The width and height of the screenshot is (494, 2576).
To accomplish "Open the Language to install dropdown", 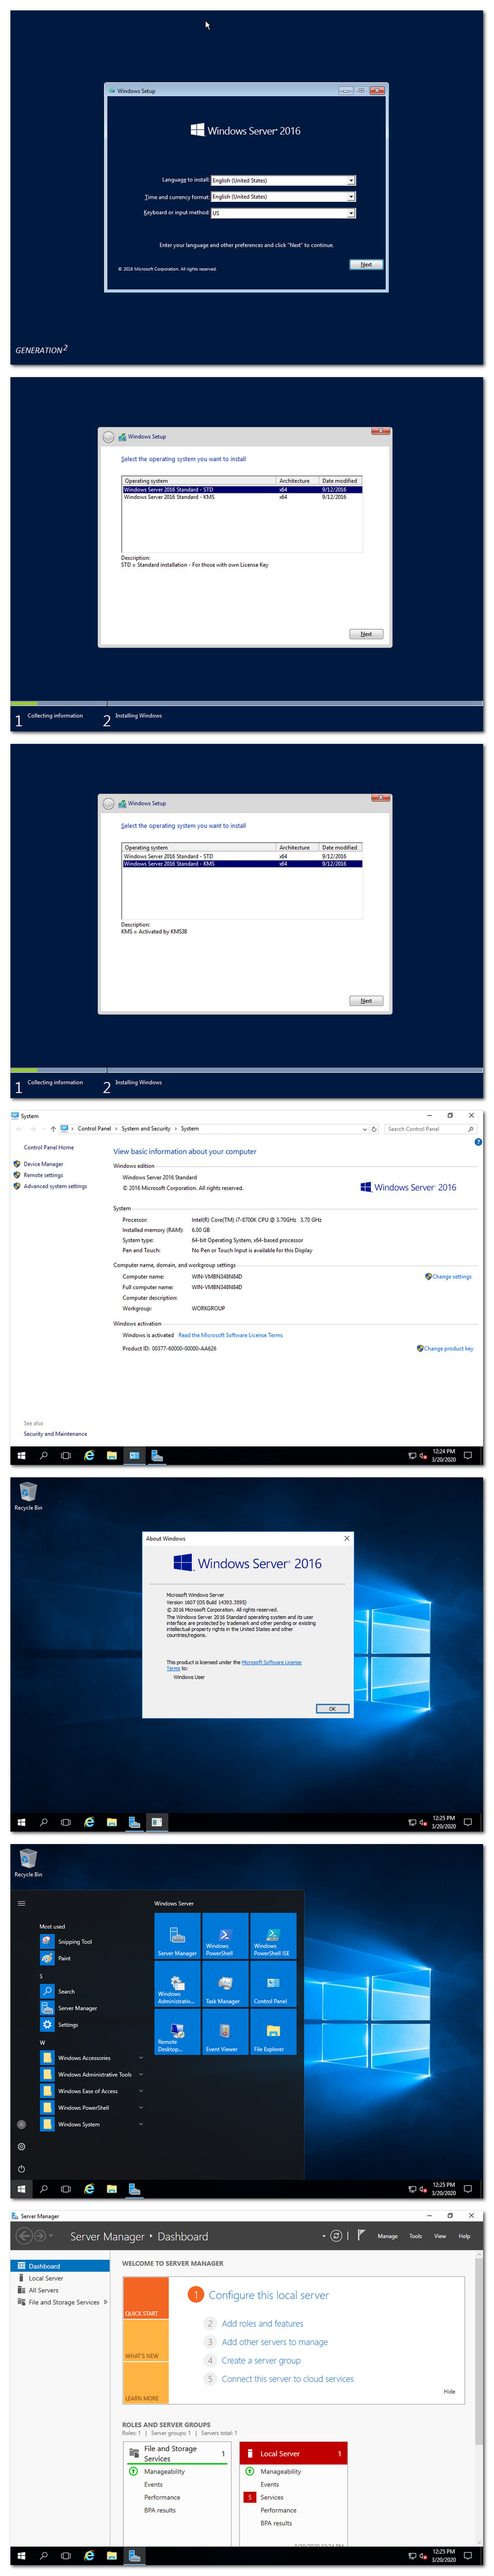I will click(283, 180).
